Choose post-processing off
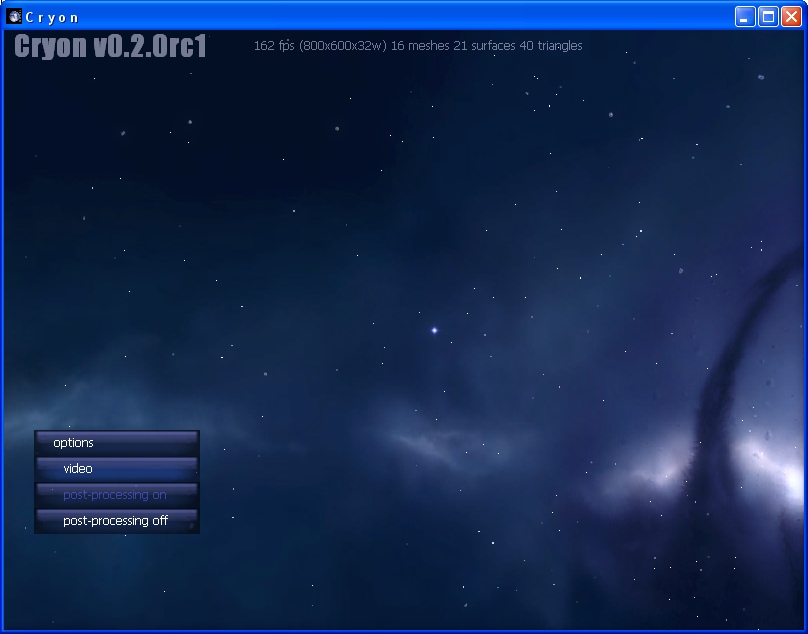 [x=117, y=521]
